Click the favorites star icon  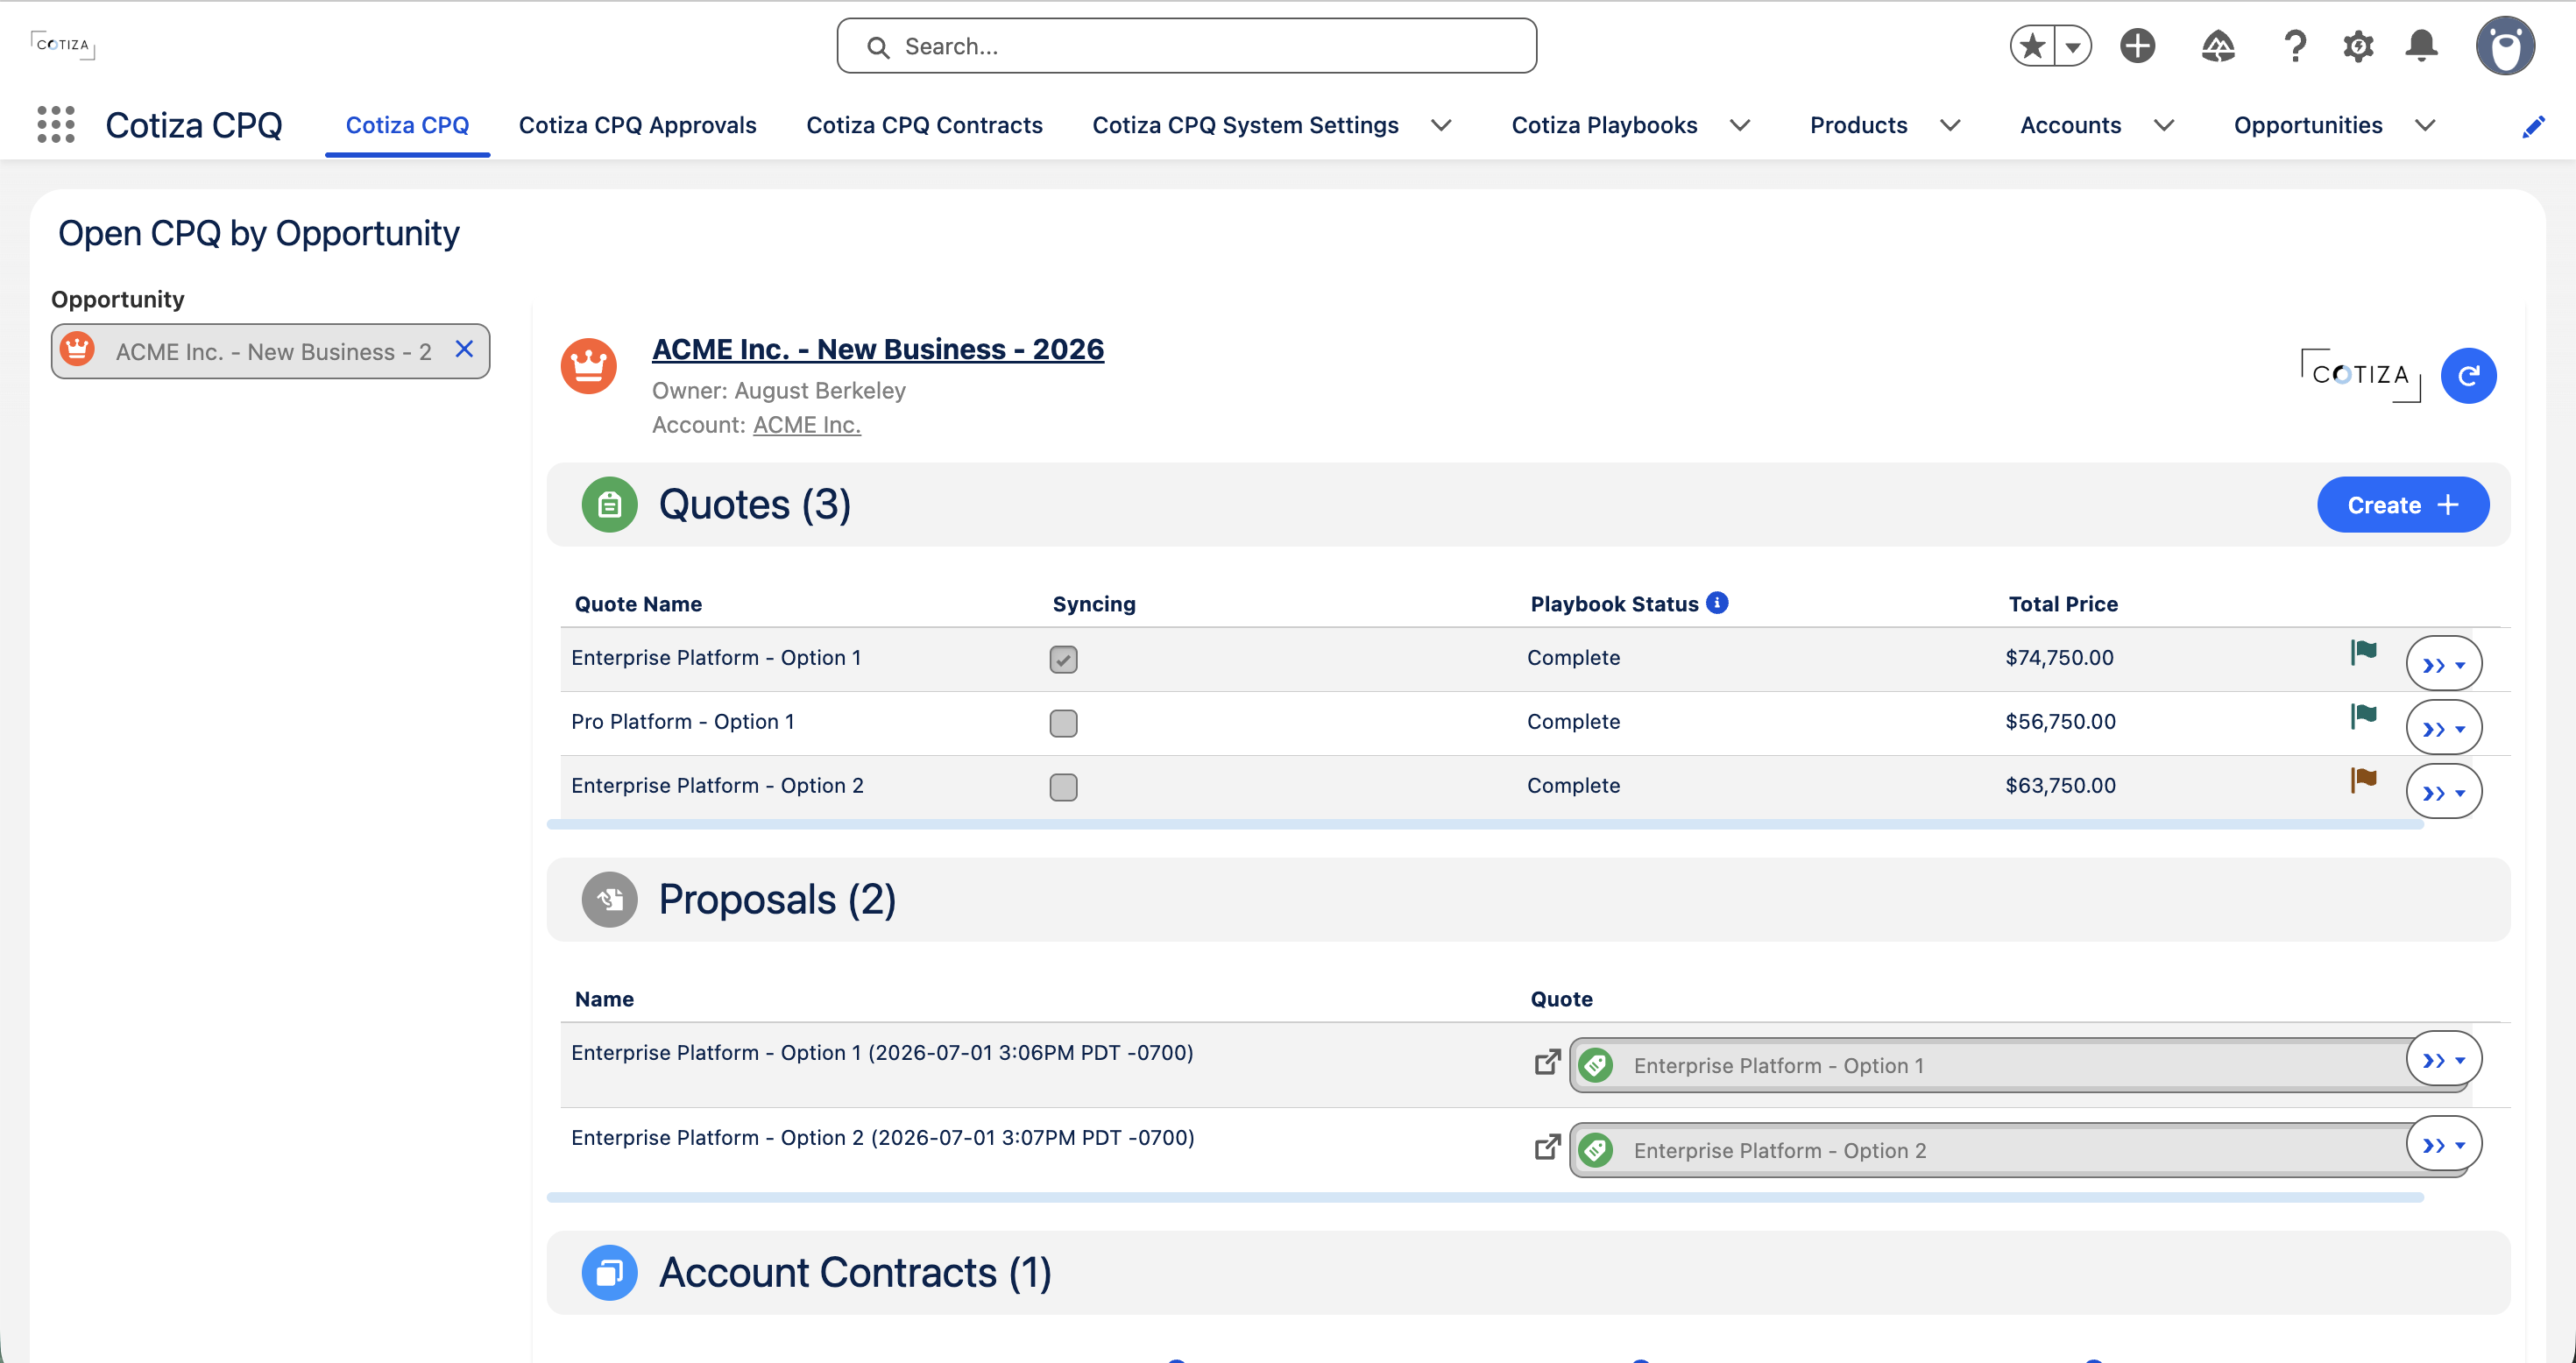pos(2032,46)
